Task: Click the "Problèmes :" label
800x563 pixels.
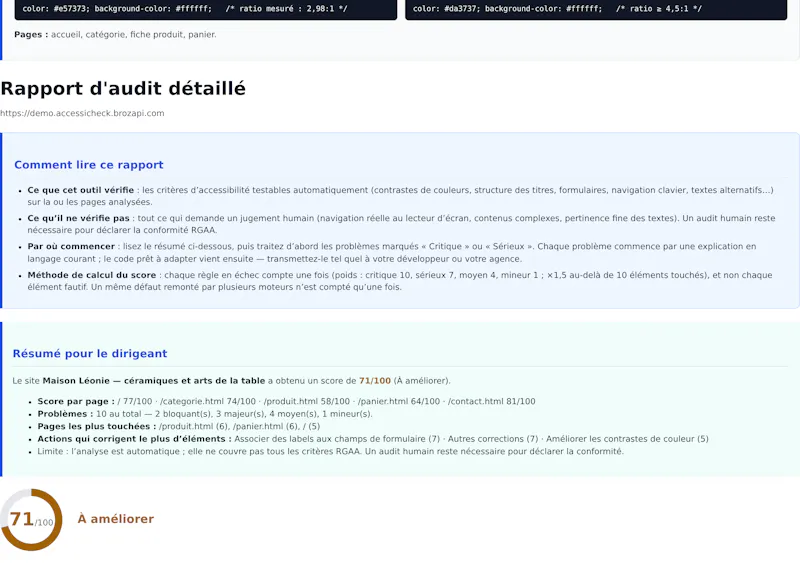Action: coord(65,414)
